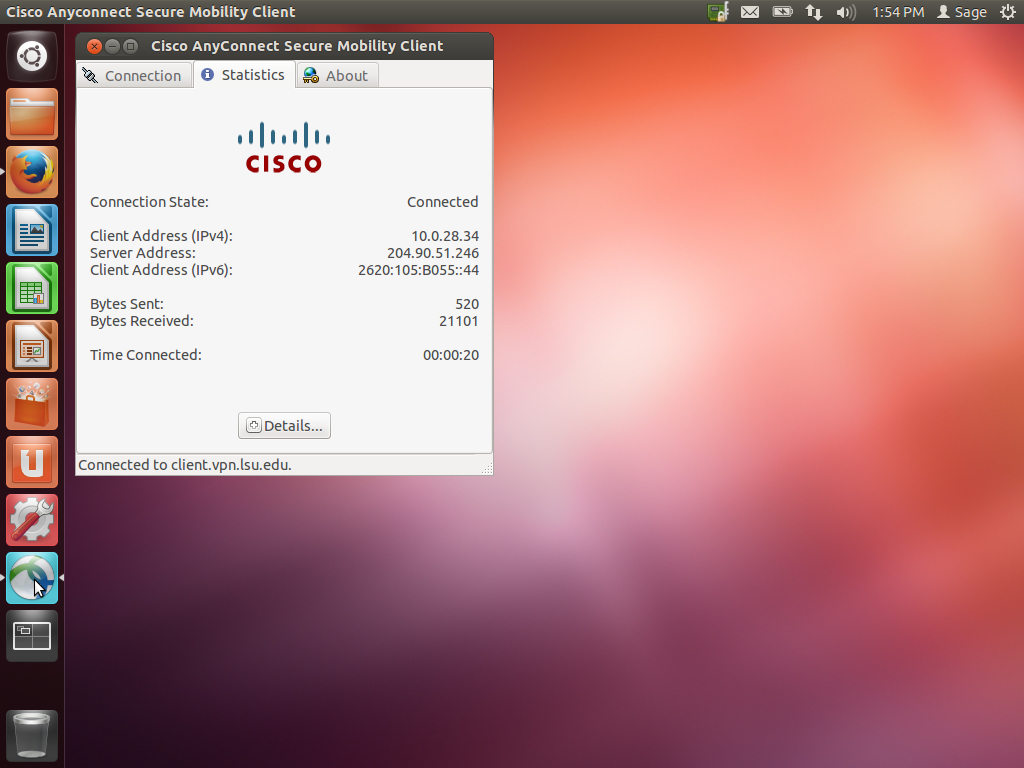1024x768 pixels.
Task: Click the Connected state value
Action: 443,202
